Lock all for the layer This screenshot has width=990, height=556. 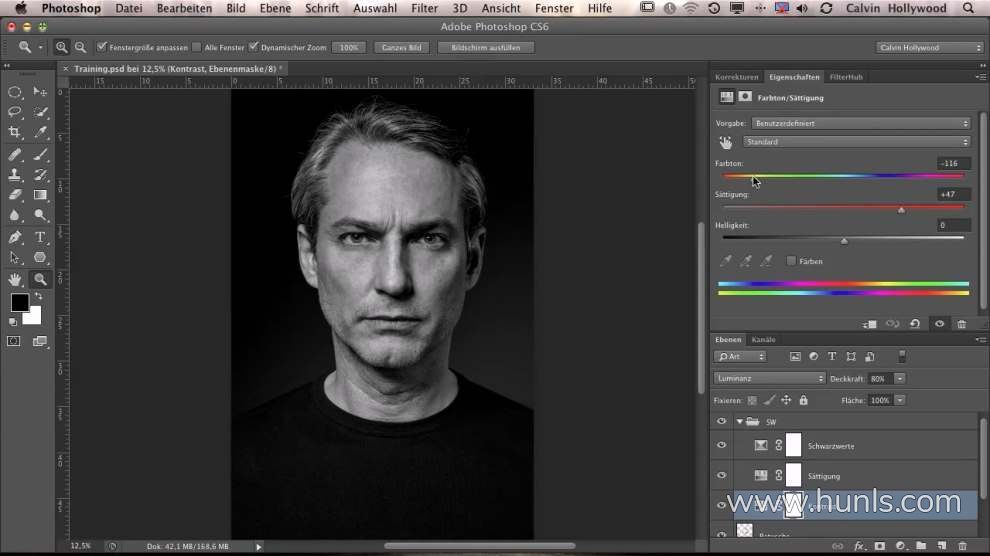coord(803,400)
